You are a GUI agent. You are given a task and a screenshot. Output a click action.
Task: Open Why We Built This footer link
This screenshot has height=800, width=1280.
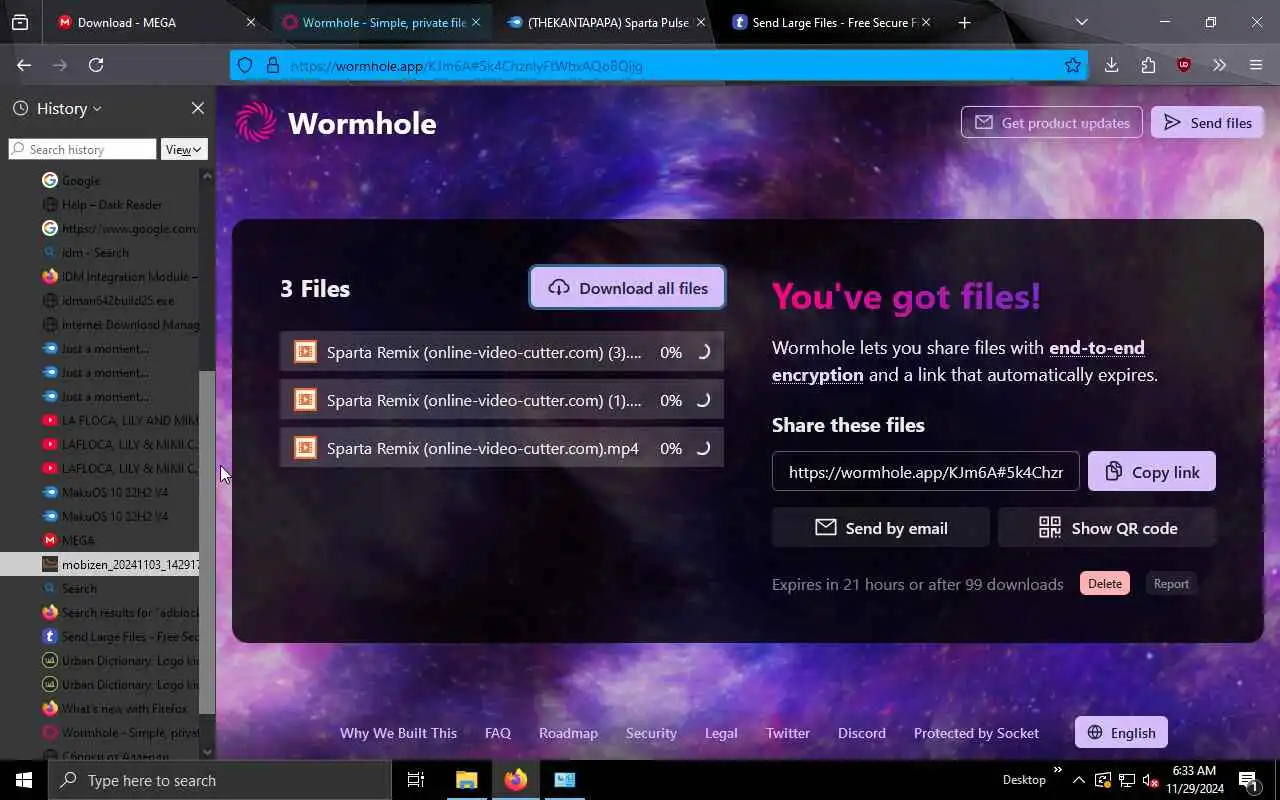[x=398, y=733]
